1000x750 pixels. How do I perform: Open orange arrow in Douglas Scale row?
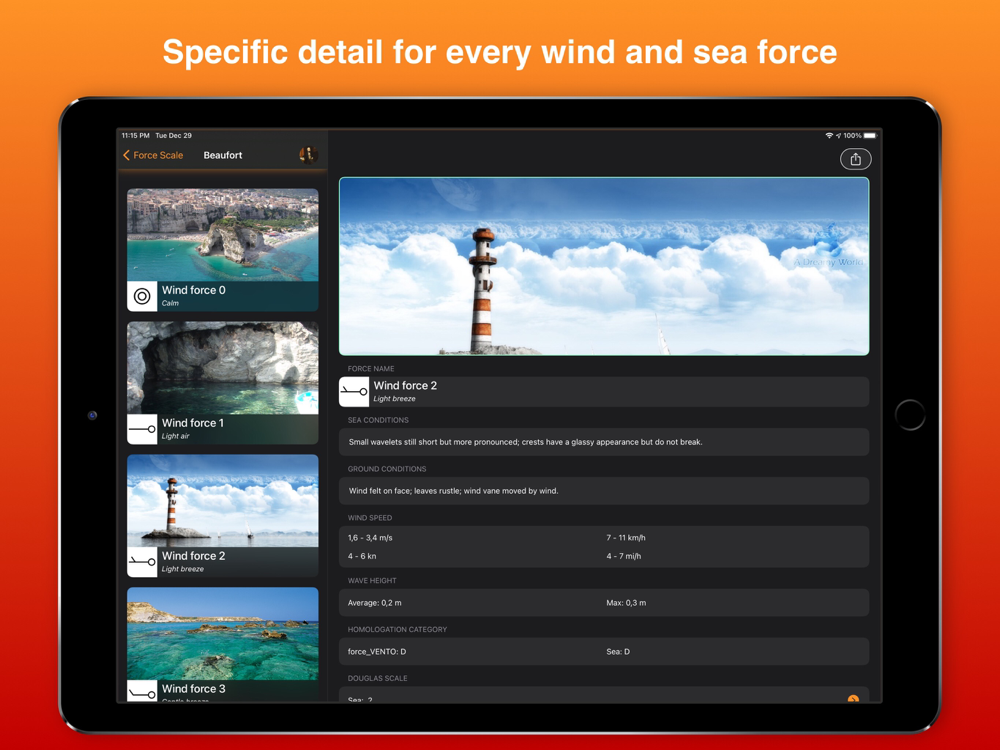(853, 699)
